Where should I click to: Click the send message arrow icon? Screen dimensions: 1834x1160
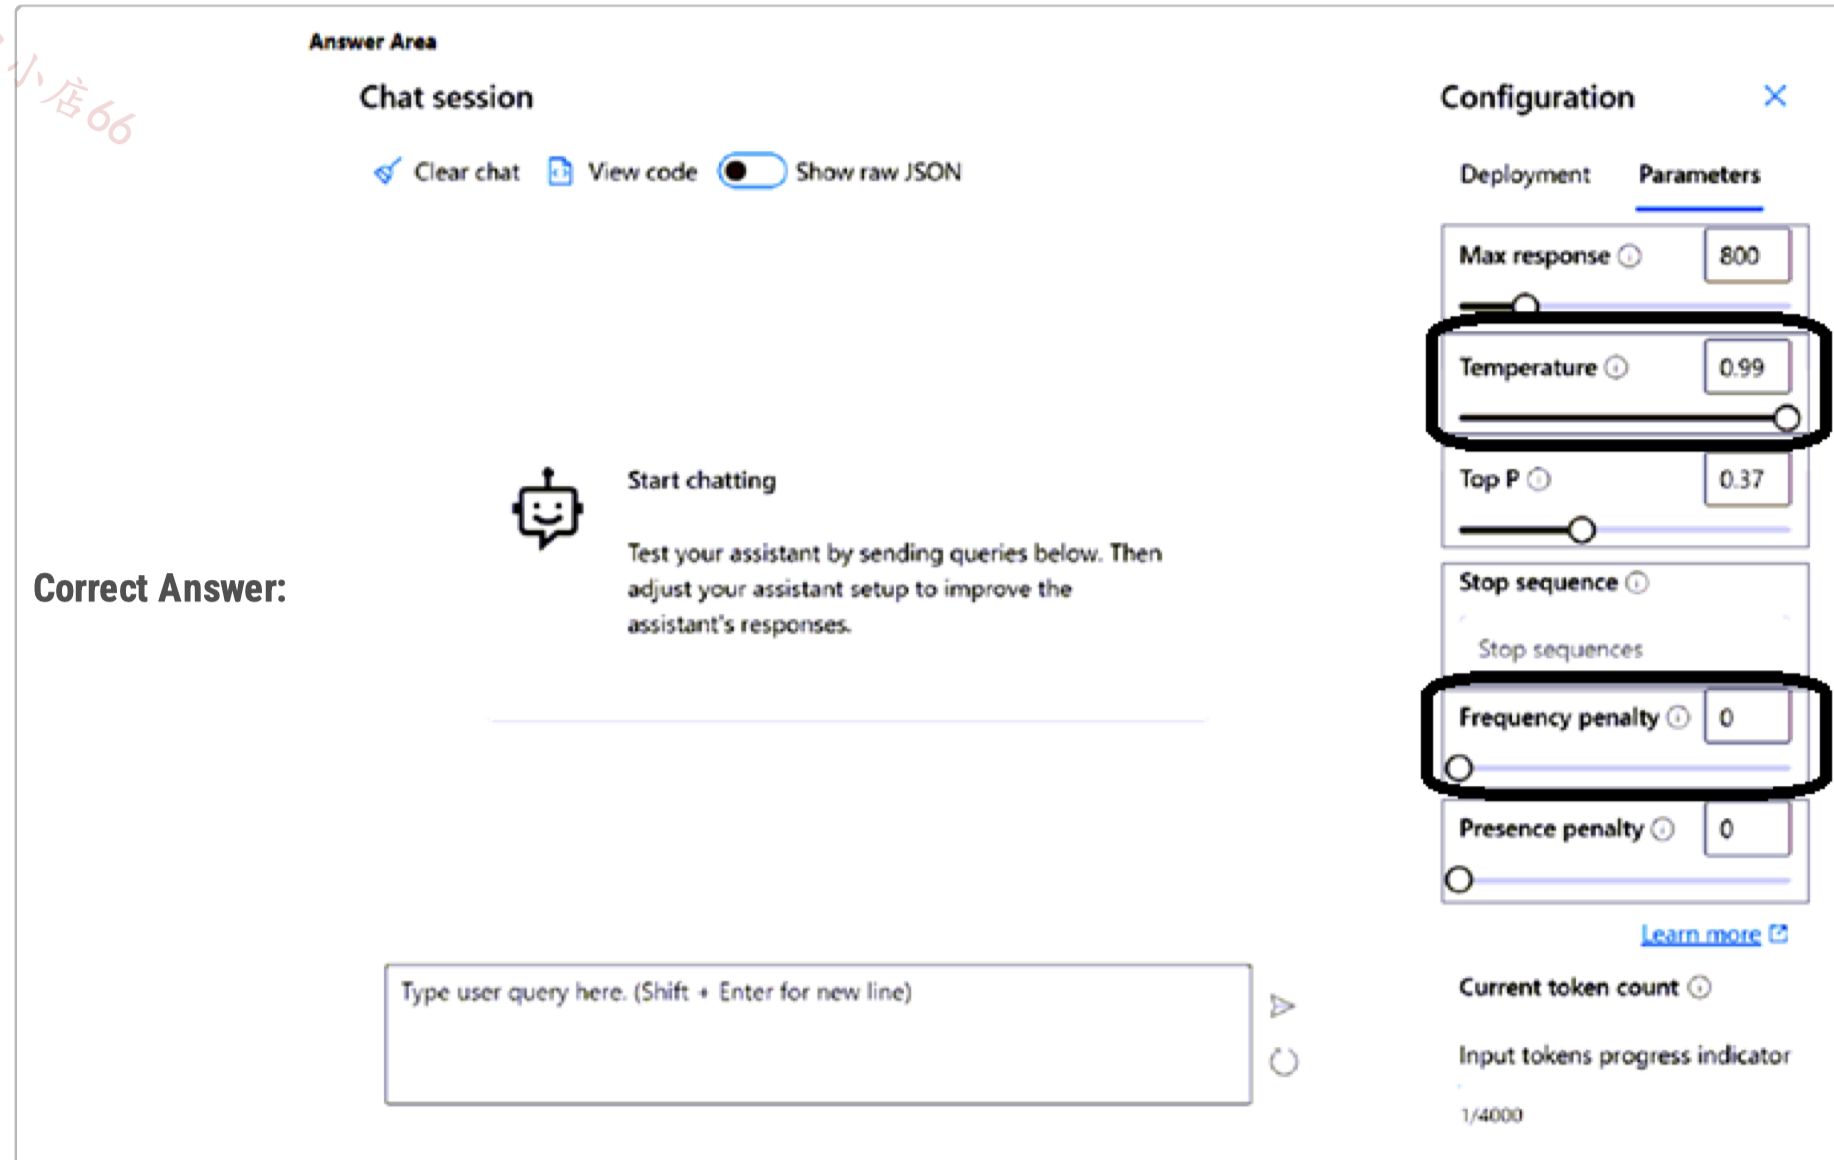coord(1282,1006)
